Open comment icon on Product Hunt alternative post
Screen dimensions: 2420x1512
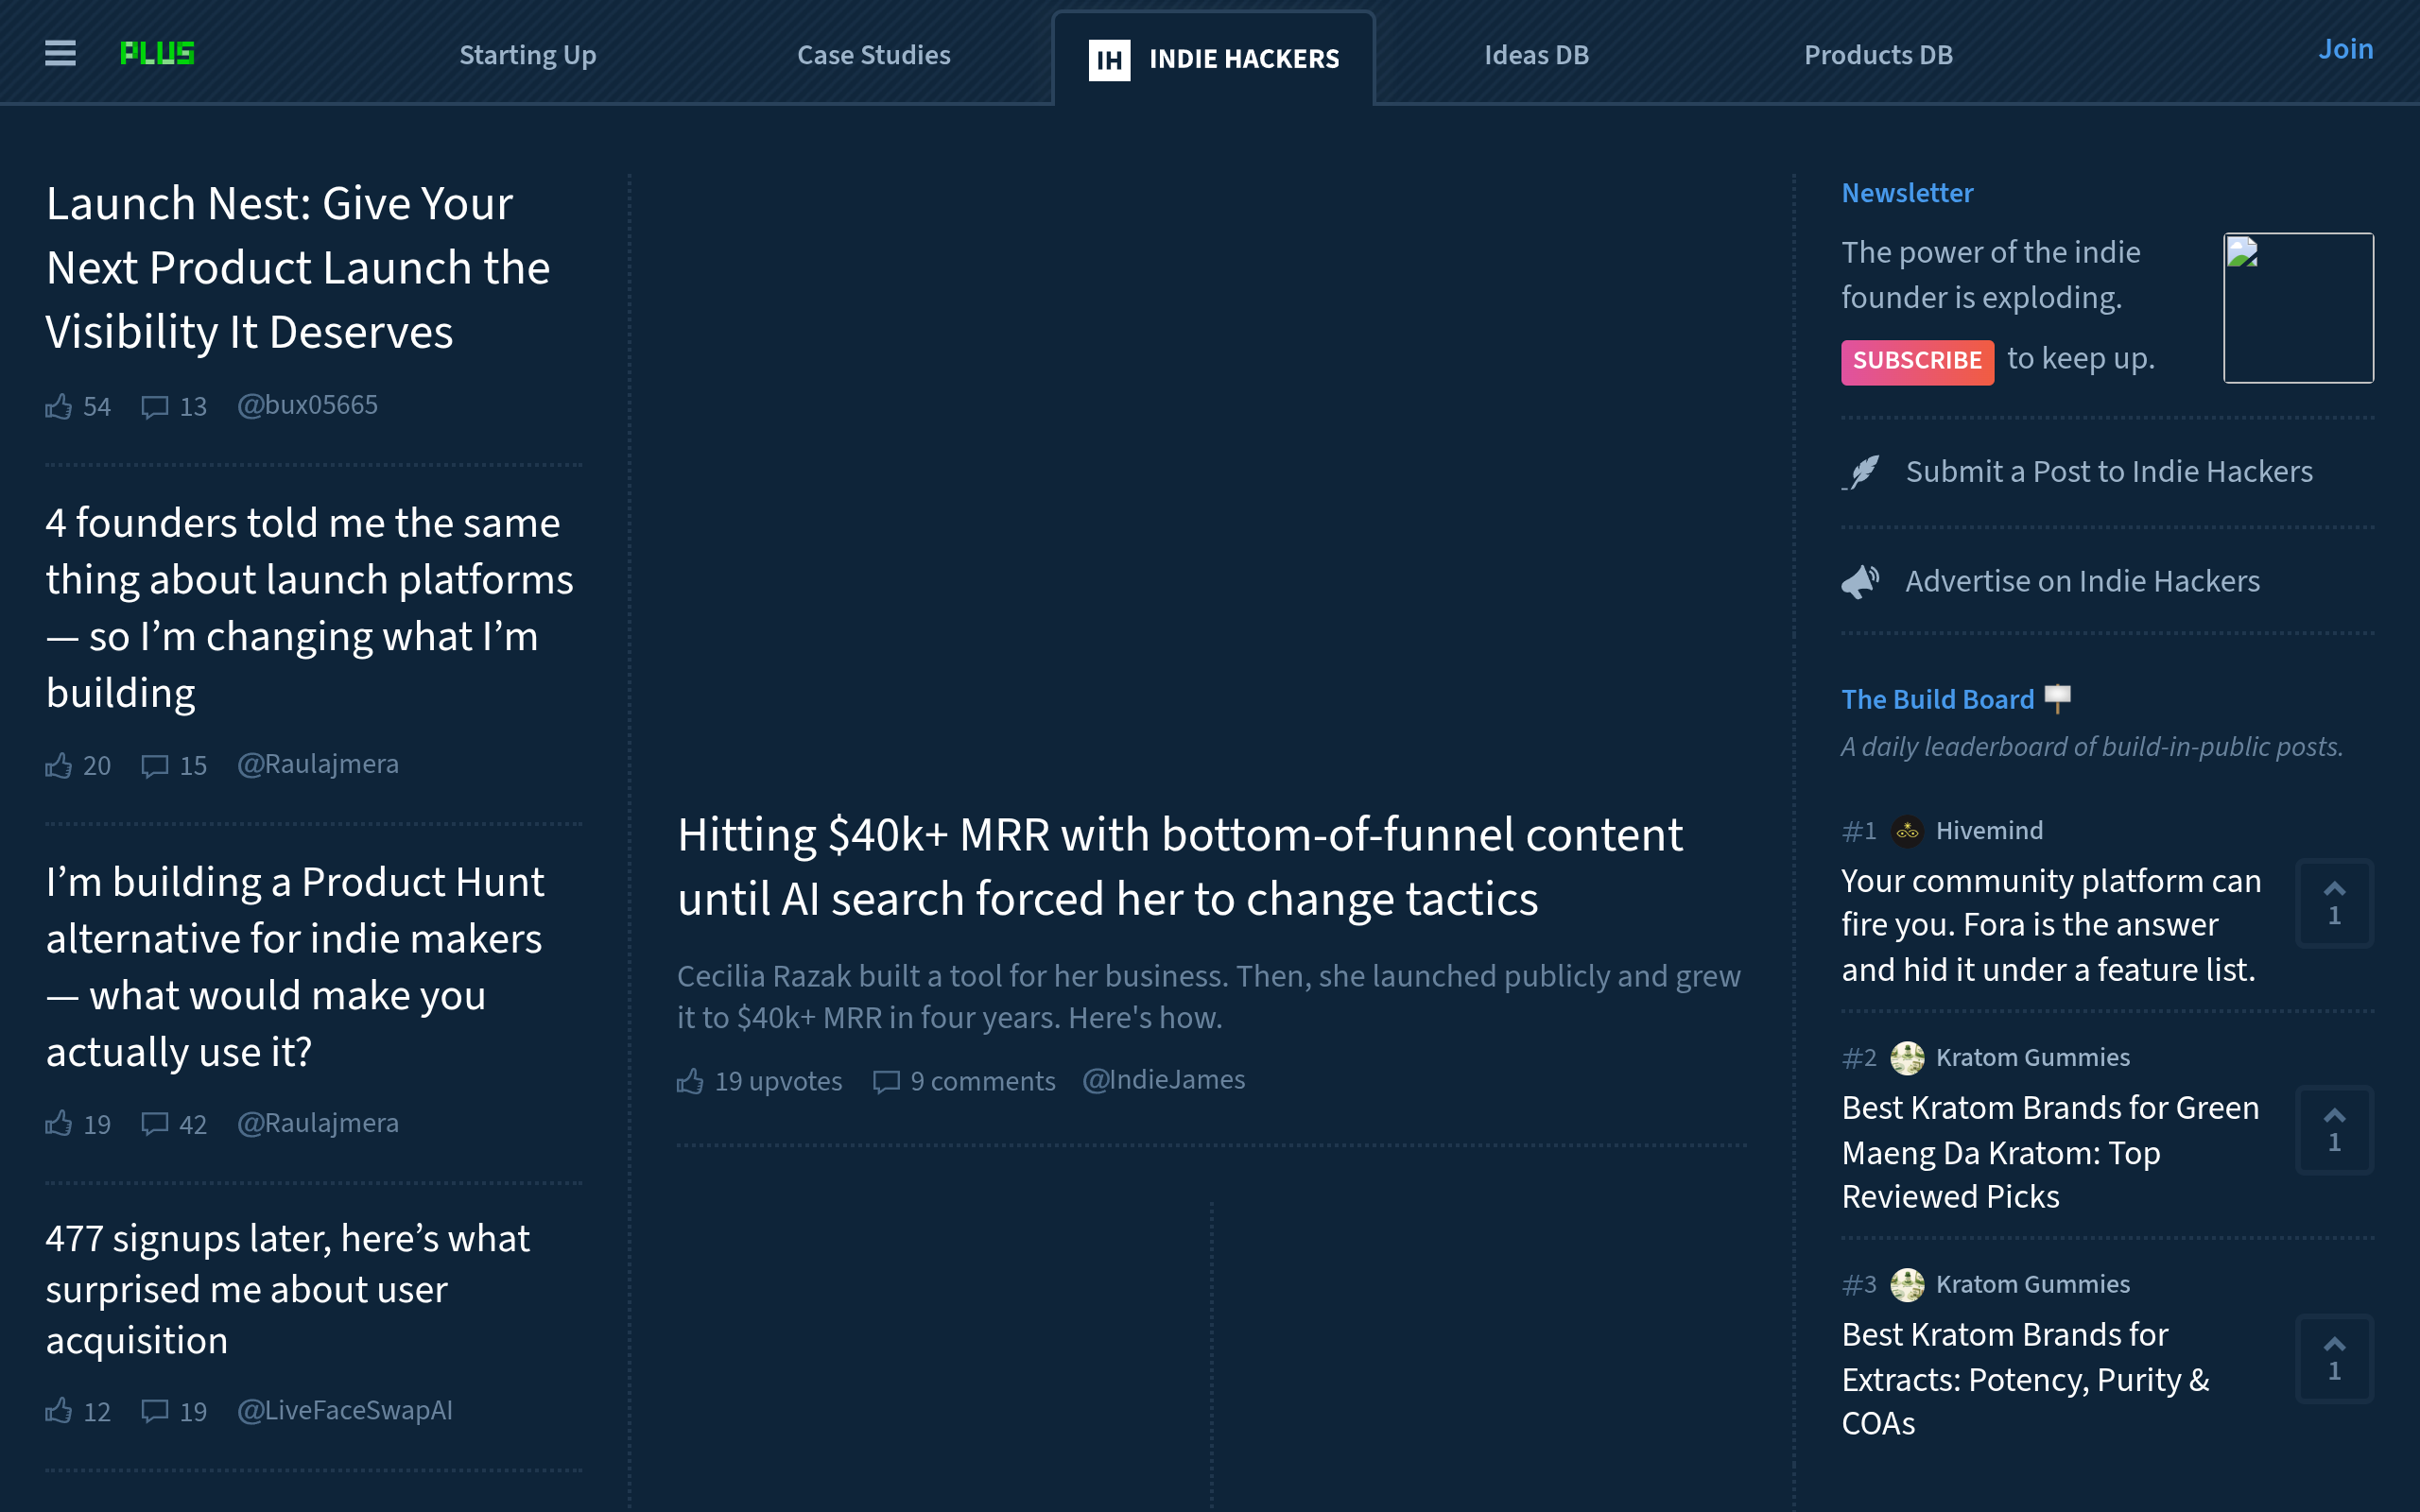coord(154,1125)
